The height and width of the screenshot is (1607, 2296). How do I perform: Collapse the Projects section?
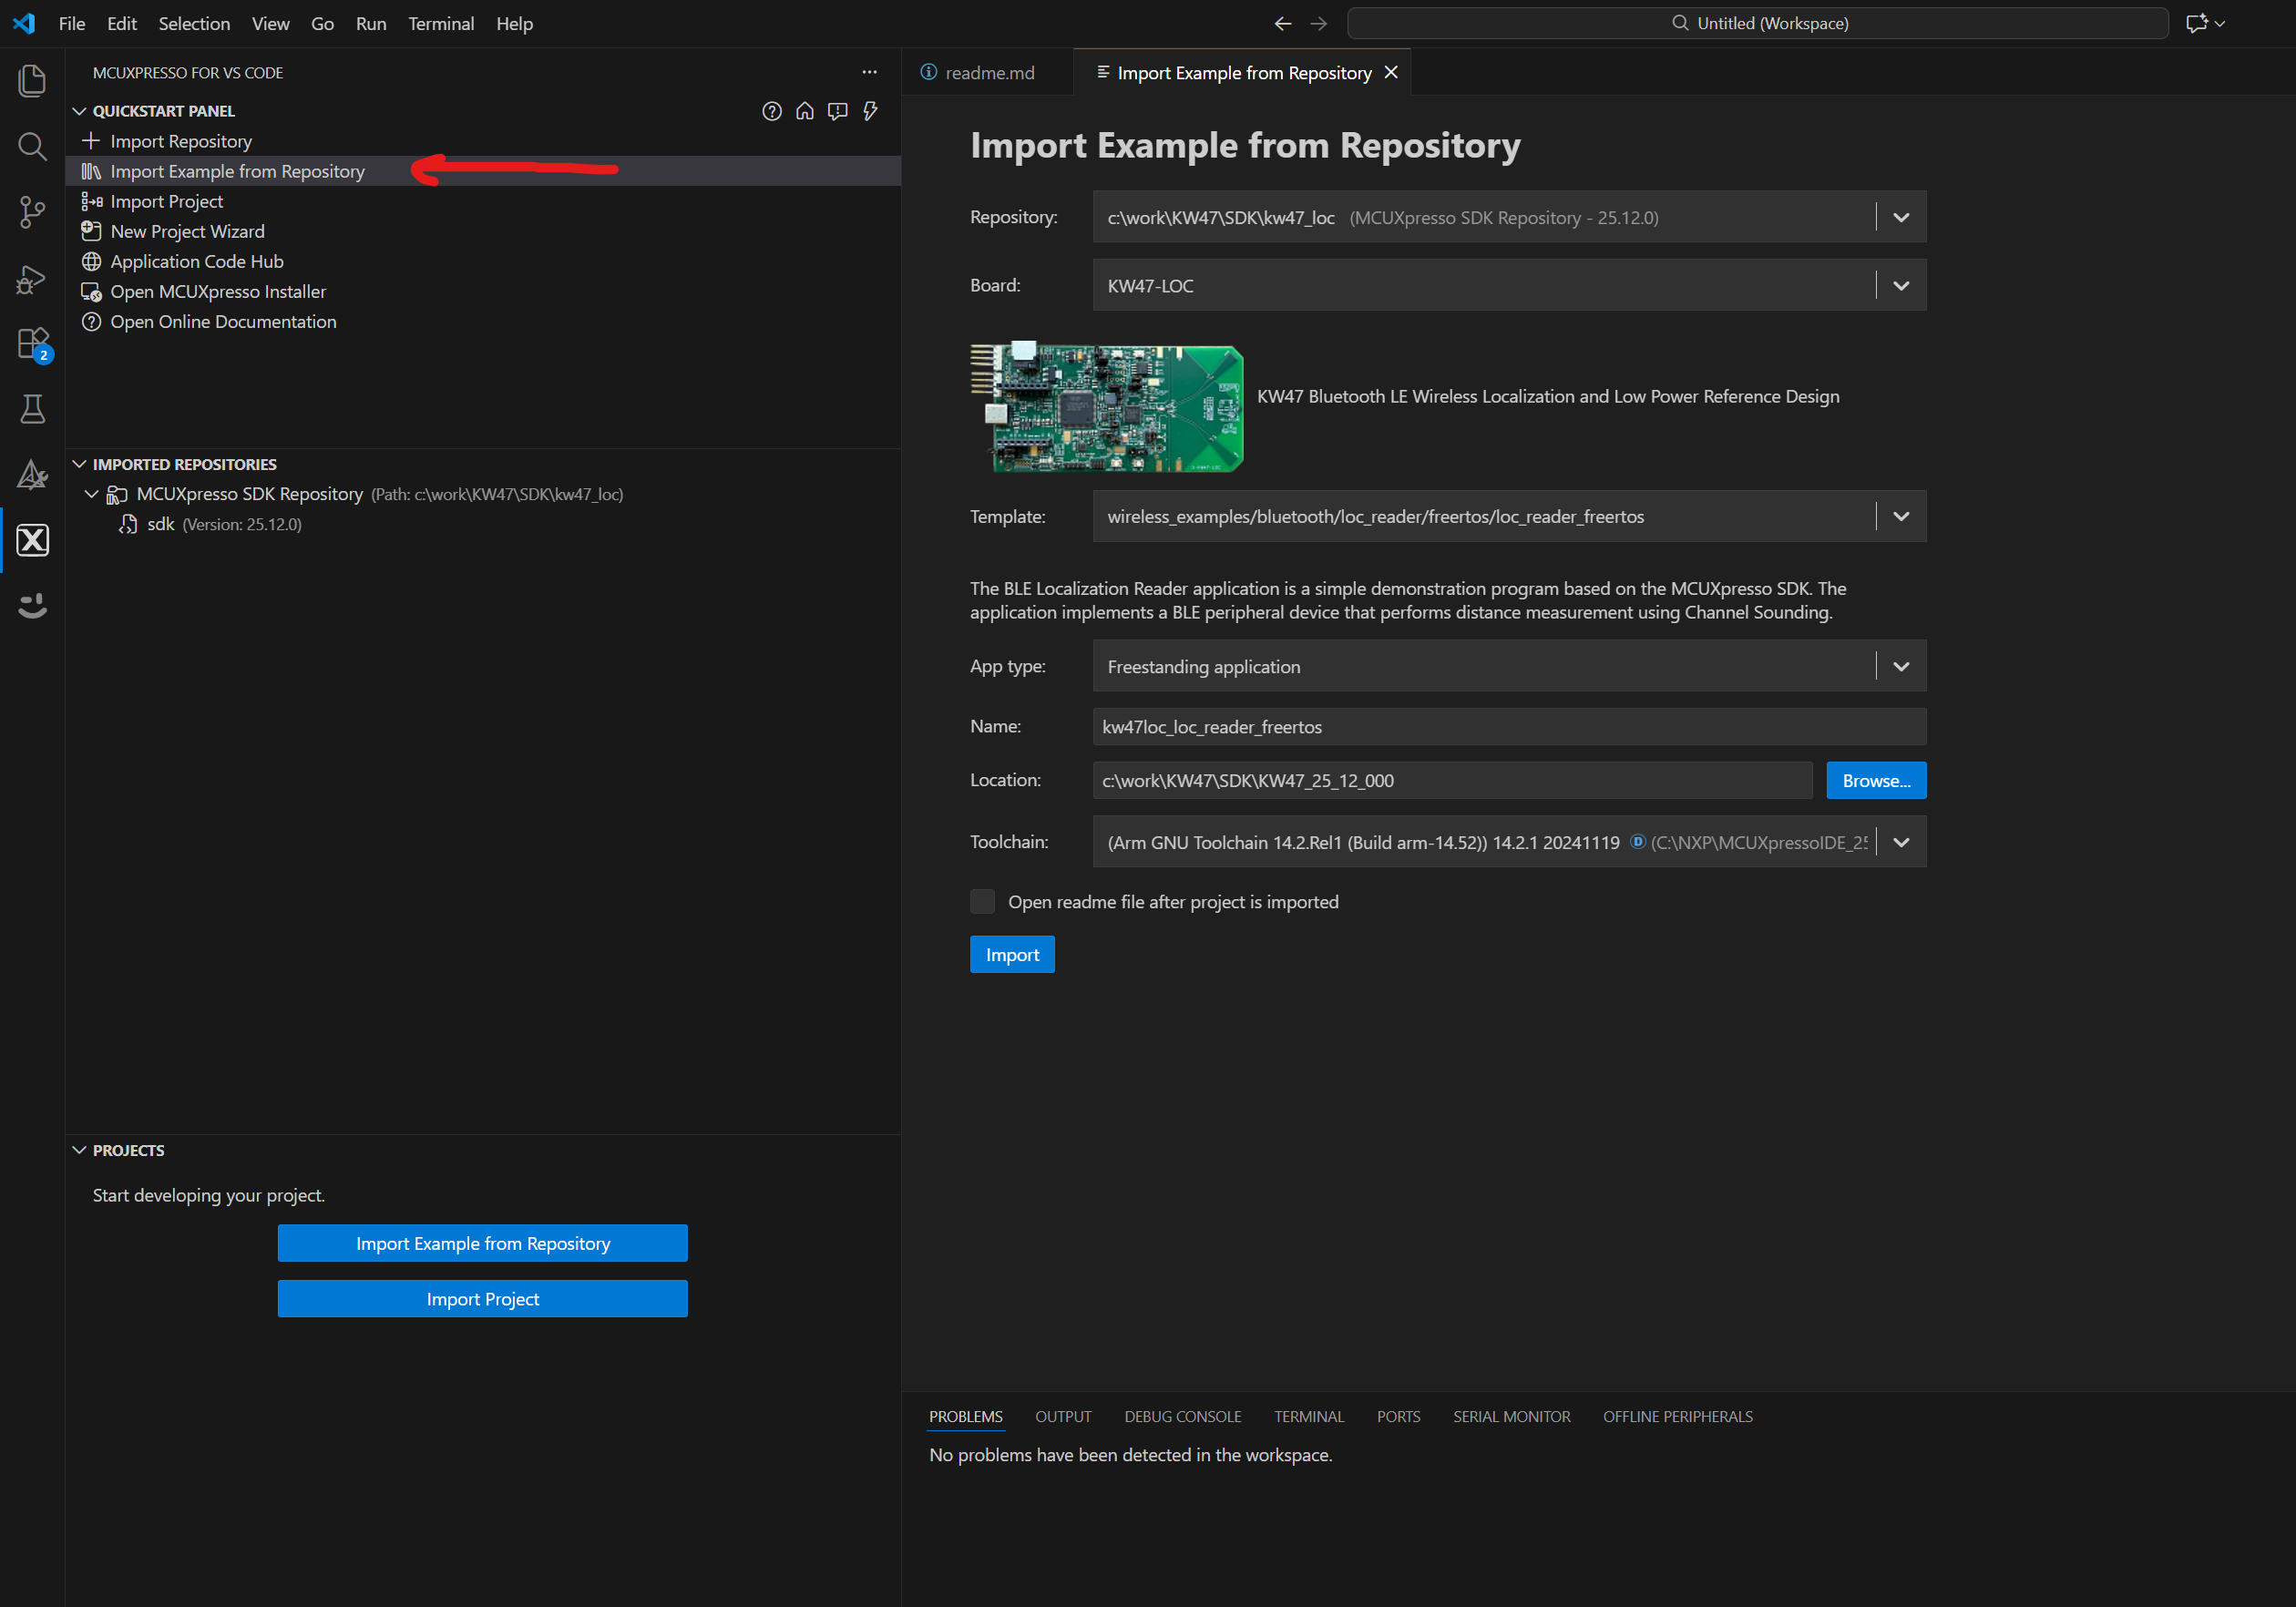(79, 1150)
